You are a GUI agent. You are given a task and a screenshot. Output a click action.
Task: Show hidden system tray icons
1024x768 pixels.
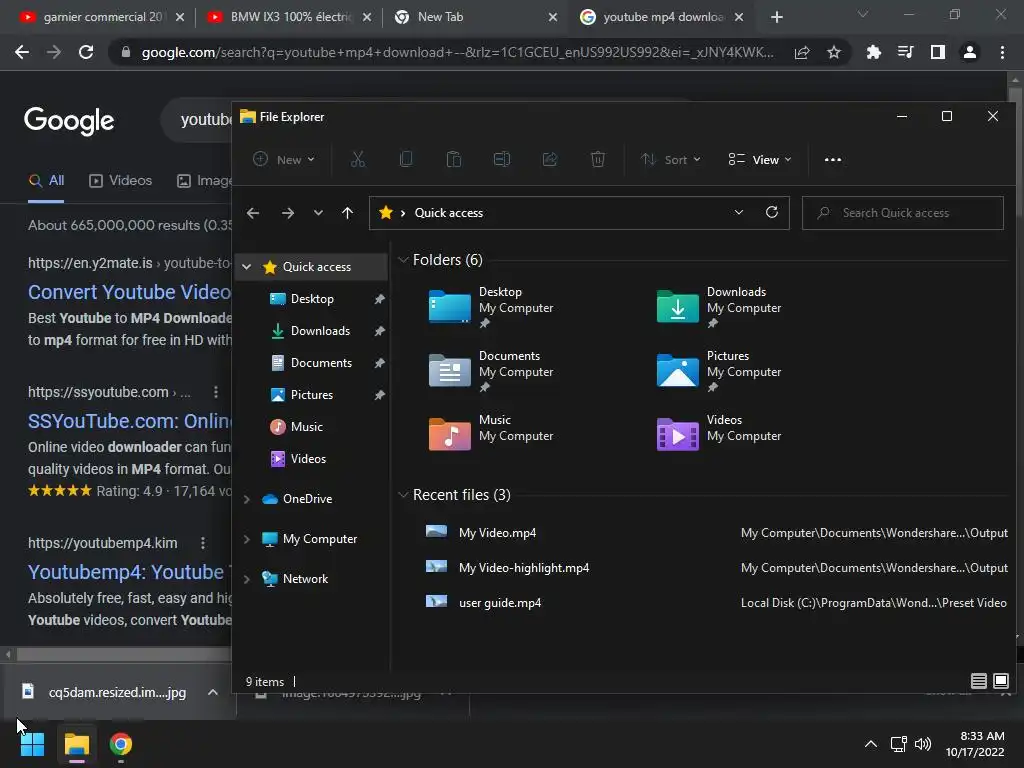(x=871, y=744)
